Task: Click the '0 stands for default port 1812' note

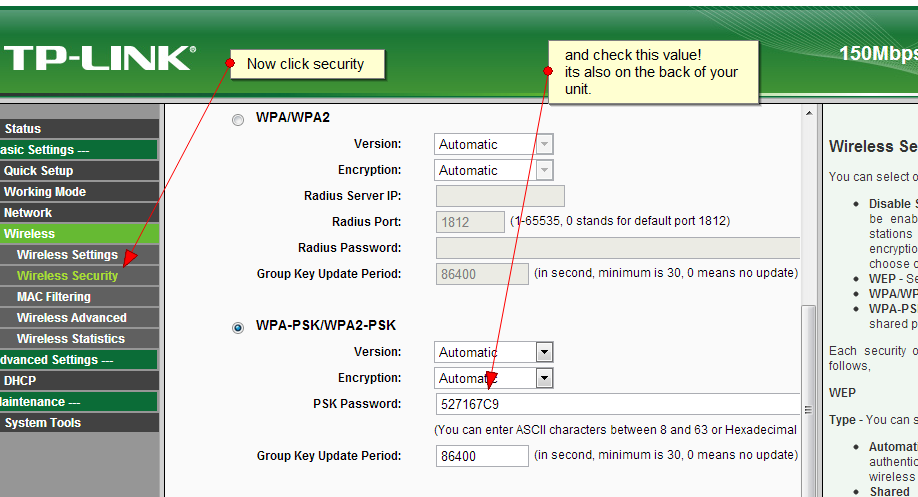Action: pyautogui.click(x=646, y=221)
